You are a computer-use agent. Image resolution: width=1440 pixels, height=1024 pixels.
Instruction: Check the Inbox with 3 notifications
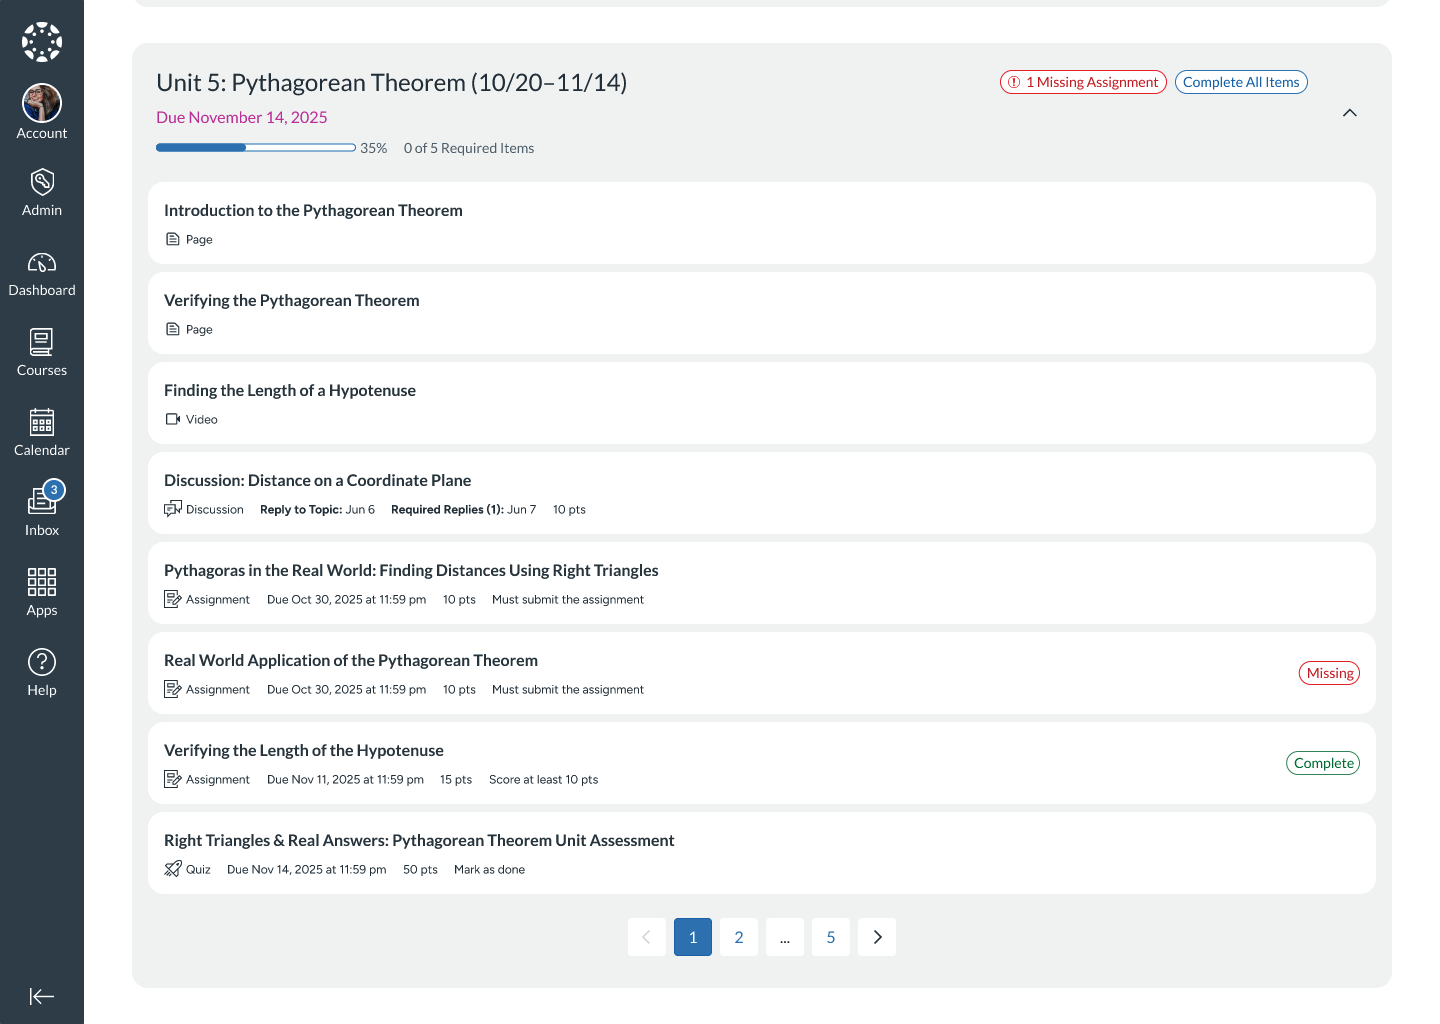click(41, 512)
